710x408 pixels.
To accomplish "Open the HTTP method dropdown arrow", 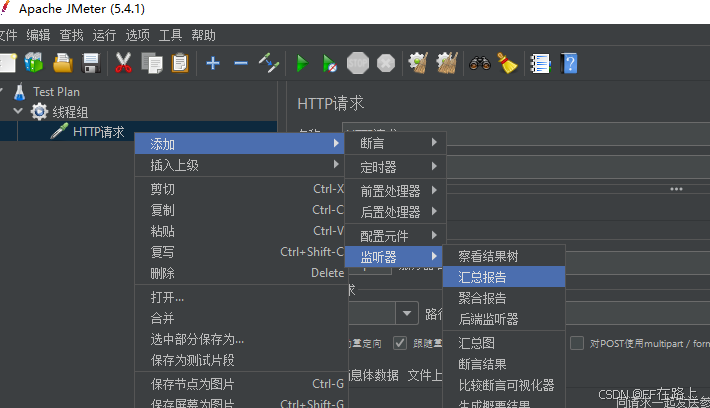I will click(407, 313).
